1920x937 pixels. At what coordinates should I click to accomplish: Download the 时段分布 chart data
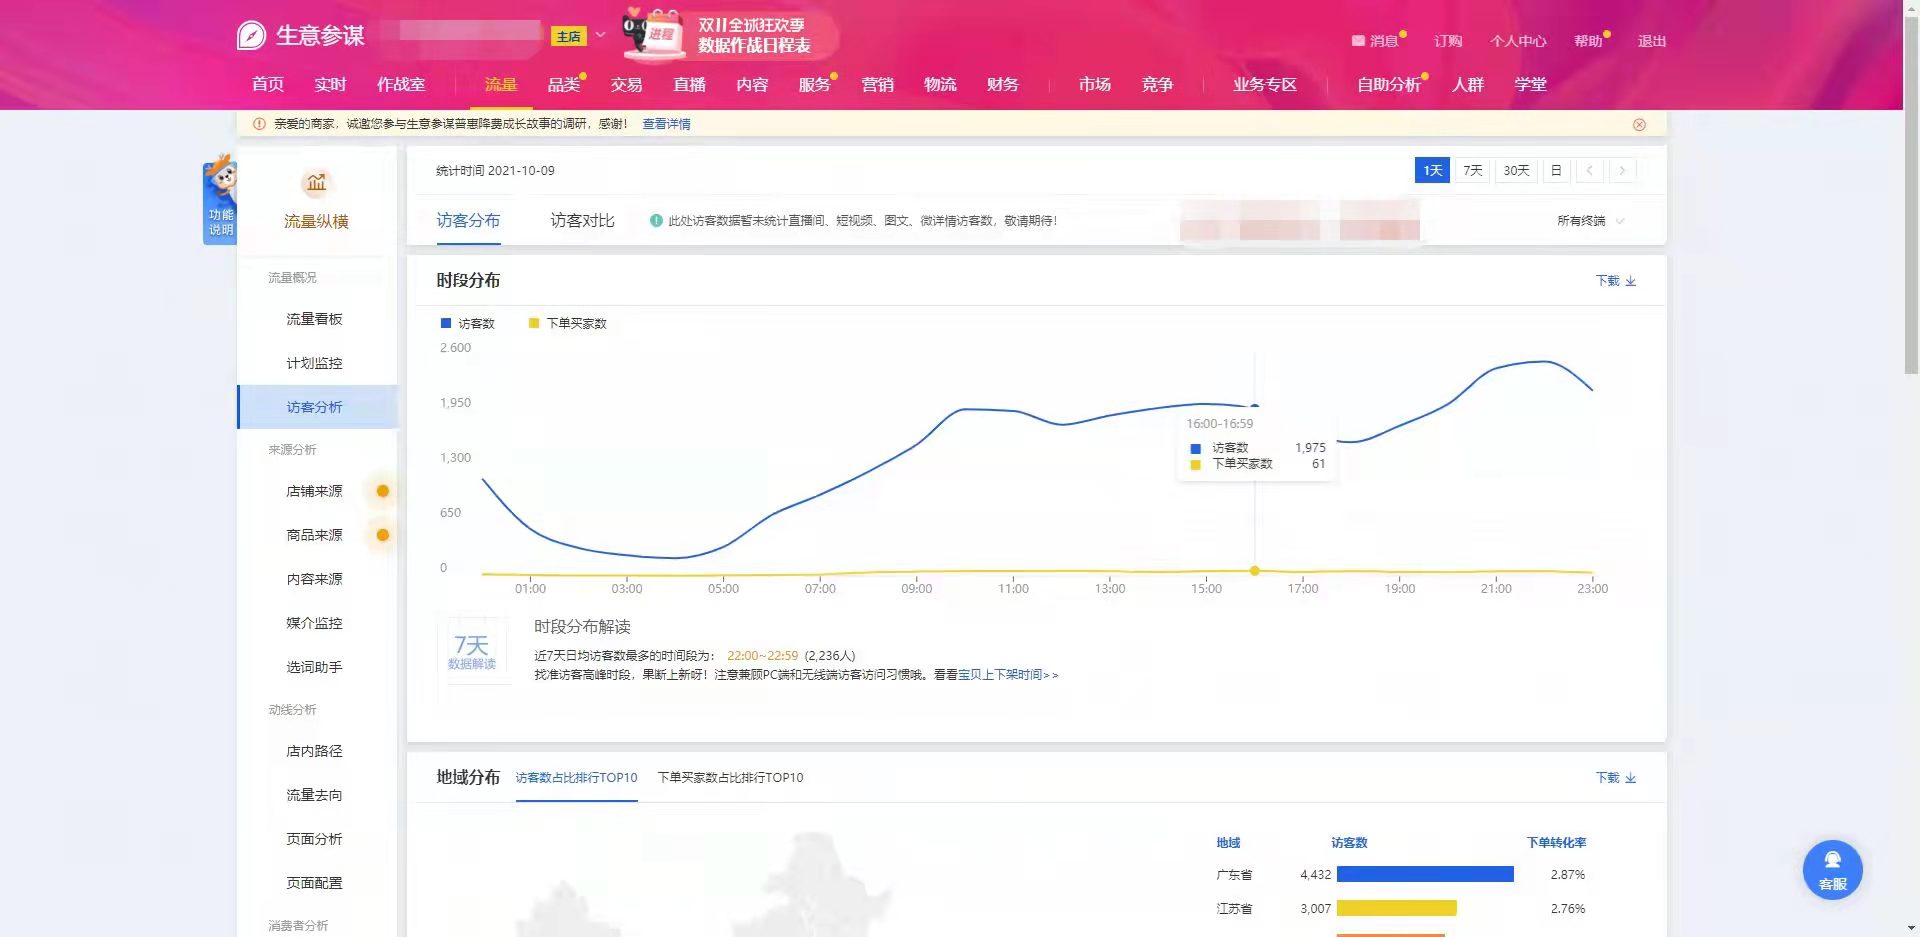1615,281
